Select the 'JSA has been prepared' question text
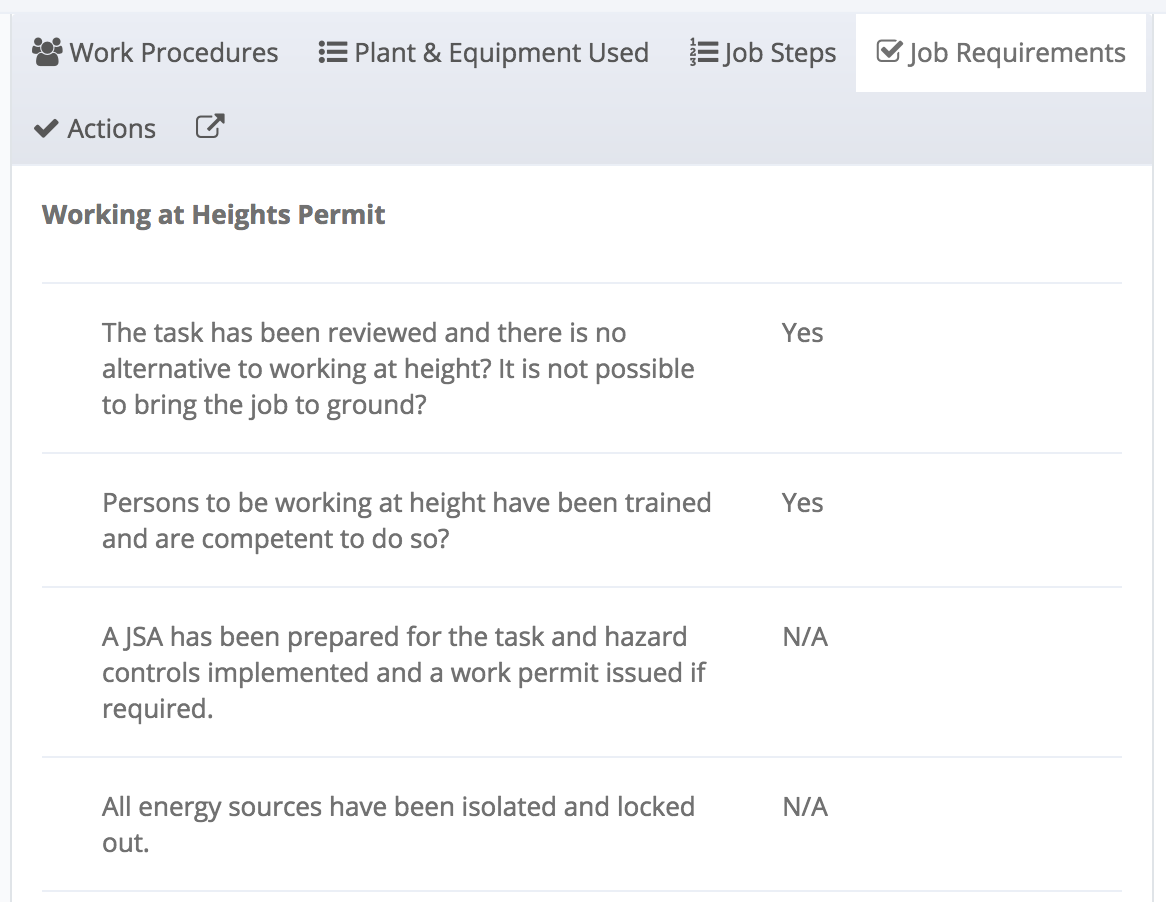 403,673
